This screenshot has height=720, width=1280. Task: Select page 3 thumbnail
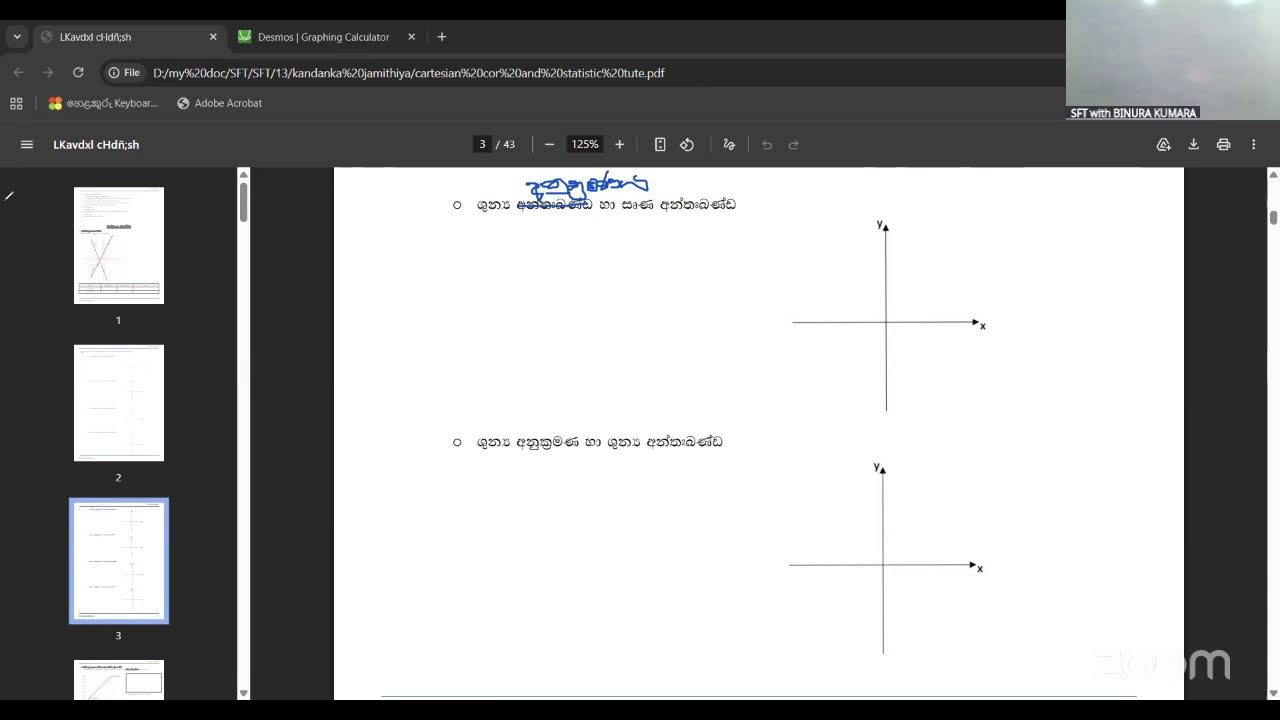(x=119, y=561)
